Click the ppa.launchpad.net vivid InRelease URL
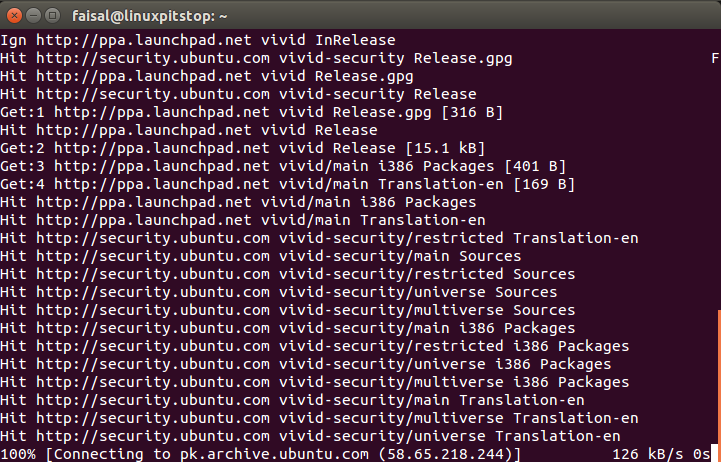The height and width of the screenshot is (462, 721). (x=144, y=40)
